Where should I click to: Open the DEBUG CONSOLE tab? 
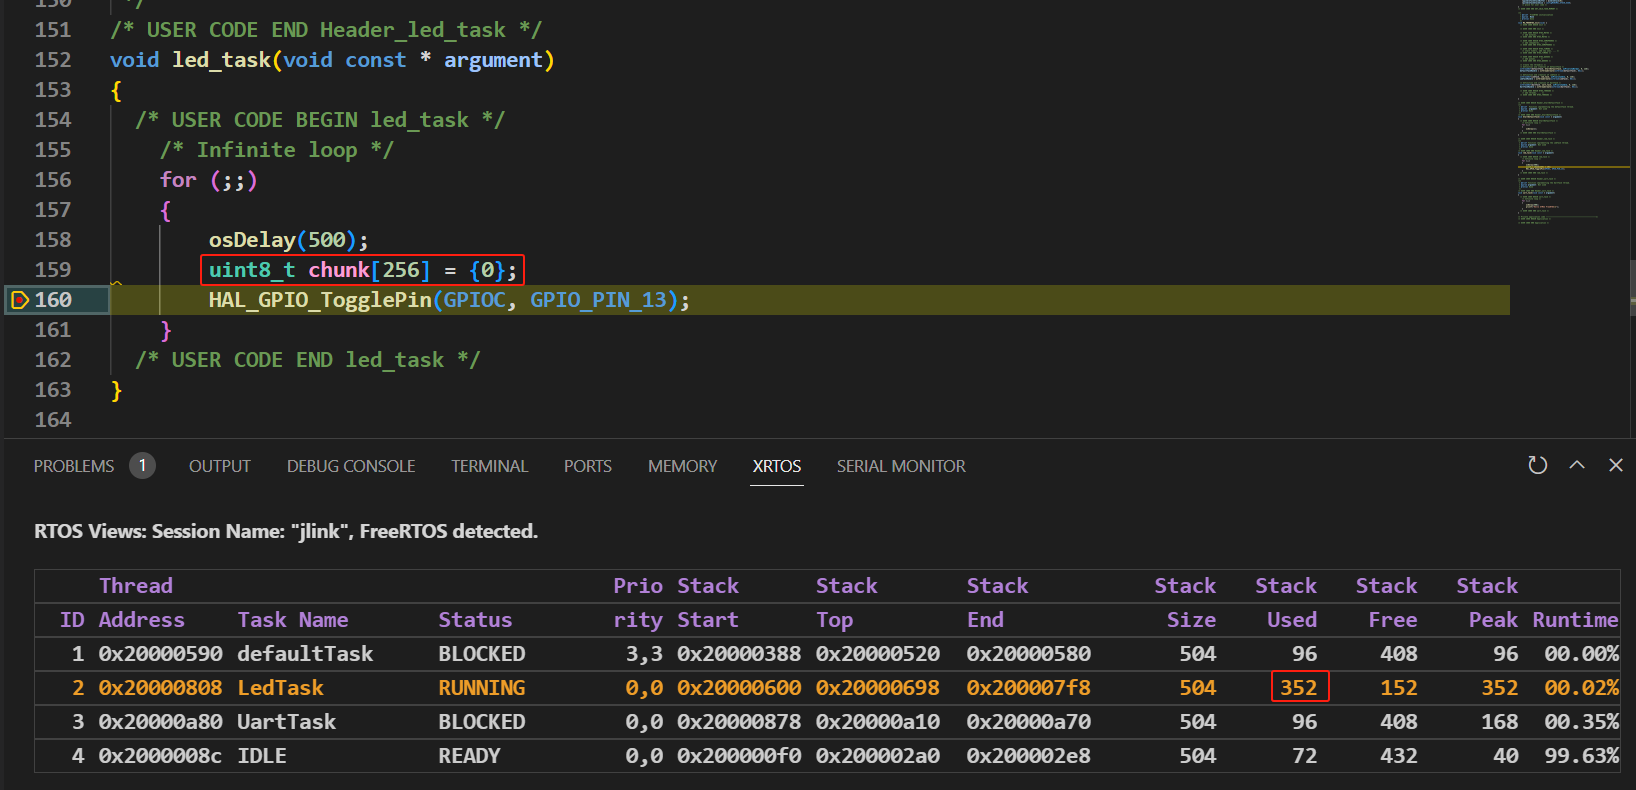click(351, 466)
